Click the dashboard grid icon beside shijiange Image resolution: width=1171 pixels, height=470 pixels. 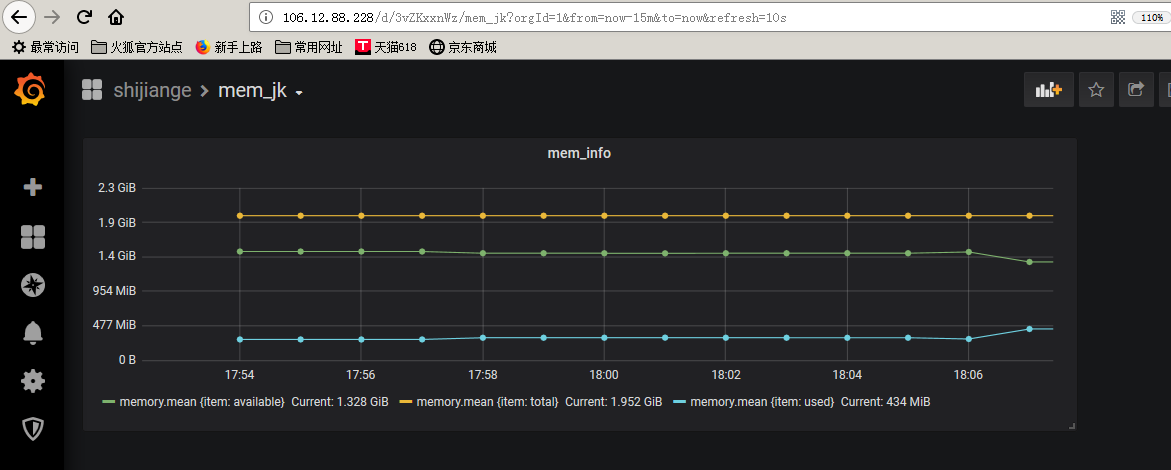pyautogui.click(x=92, y=90)
